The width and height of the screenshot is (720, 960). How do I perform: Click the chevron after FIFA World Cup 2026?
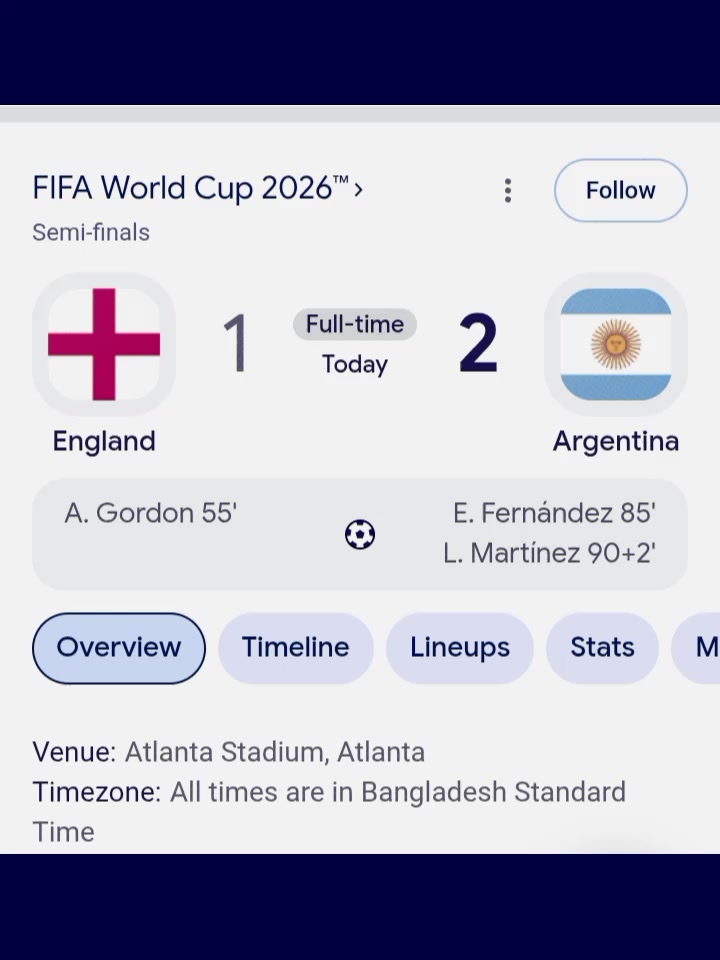[359, 189]
